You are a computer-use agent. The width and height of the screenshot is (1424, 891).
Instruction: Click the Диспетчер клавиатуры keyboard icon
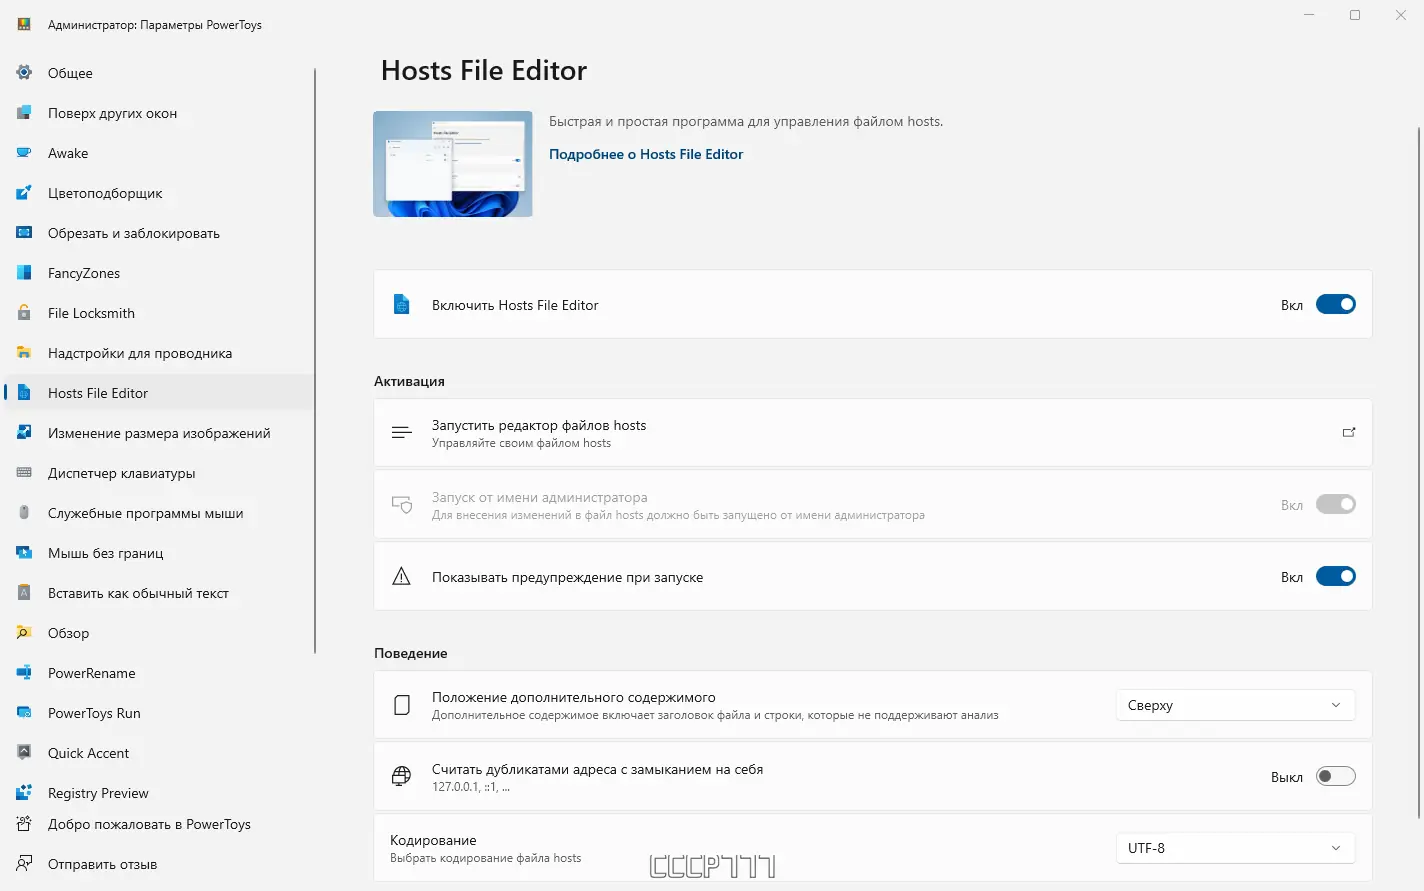point(24,472)
